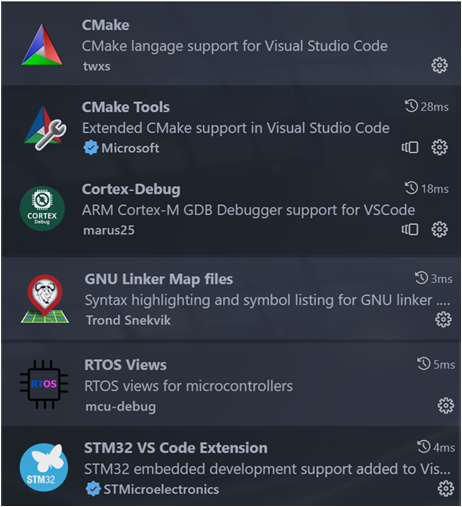Click the CMake Tools wrench logo

point(45,128)
